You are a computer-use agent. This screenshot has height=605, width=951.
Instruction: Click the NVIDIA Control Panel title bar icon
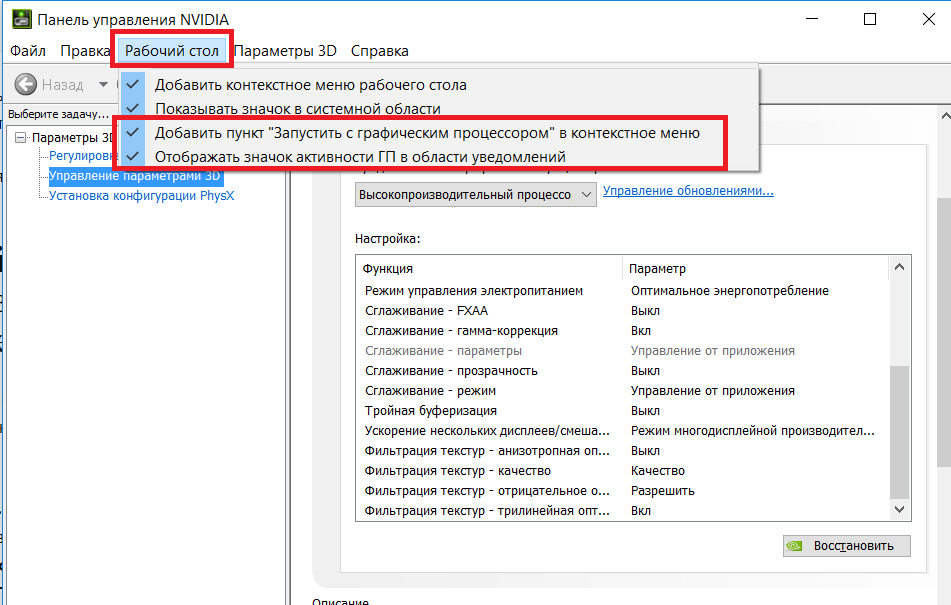(x=22, y=19)
